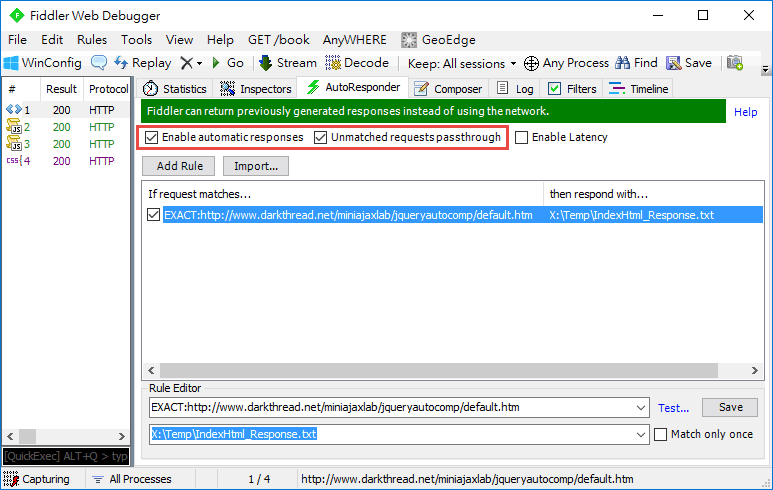Toggle the Decode option

[x=357, y=63]
